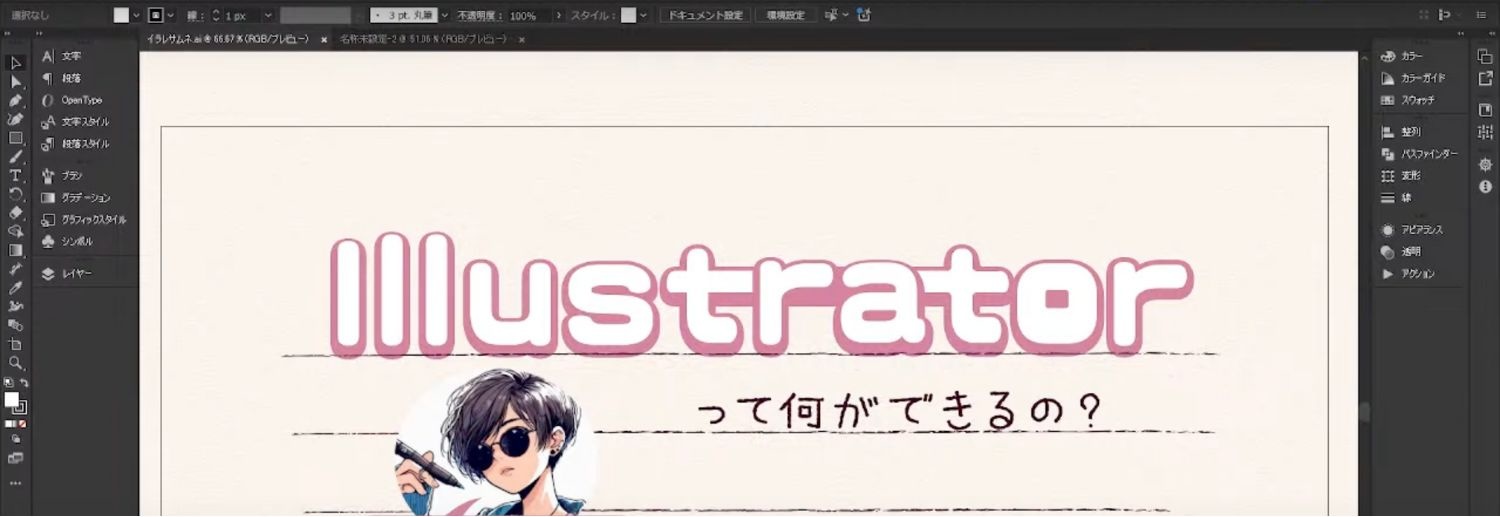Click the 環境設定 button

pyautogui.click(x=785, y=16)
